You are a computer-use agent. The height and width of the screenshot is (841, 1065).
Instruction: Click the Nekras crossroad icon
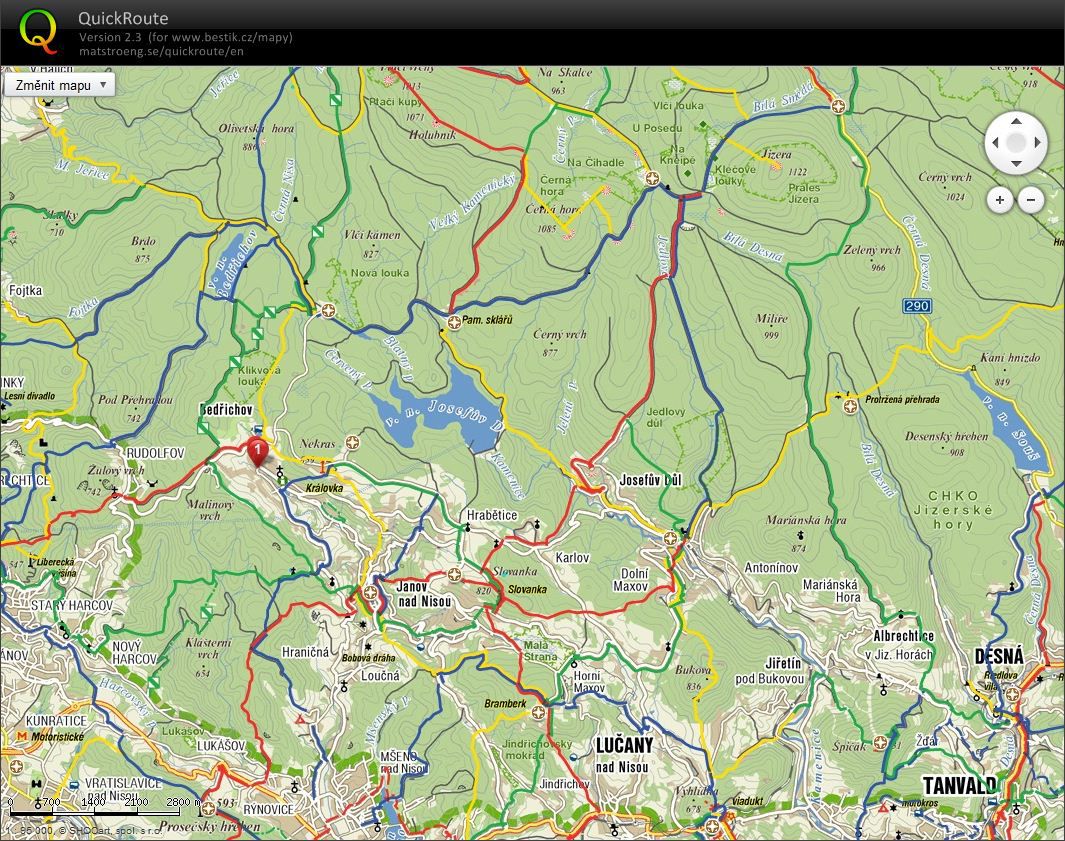pos(352,443)
